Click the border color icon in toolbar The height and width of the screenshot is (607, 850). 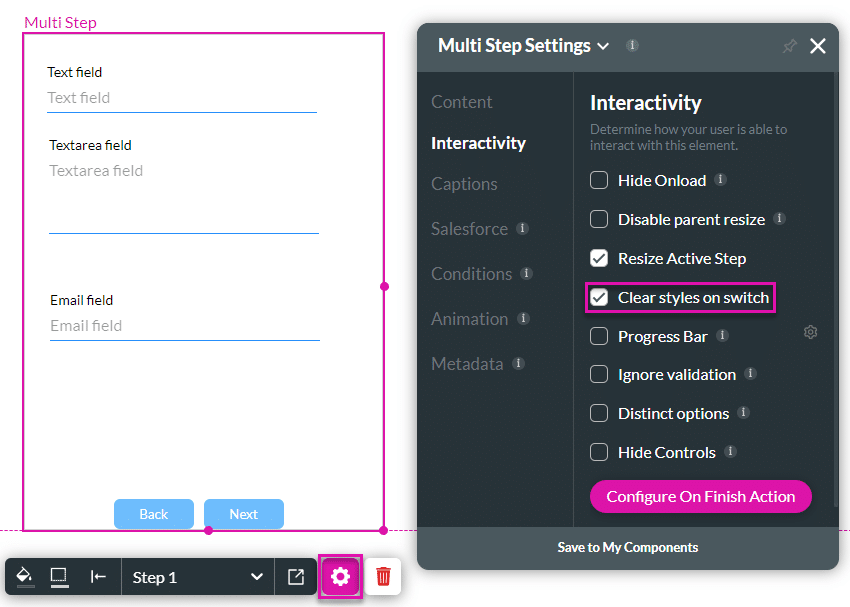(59, 577)
